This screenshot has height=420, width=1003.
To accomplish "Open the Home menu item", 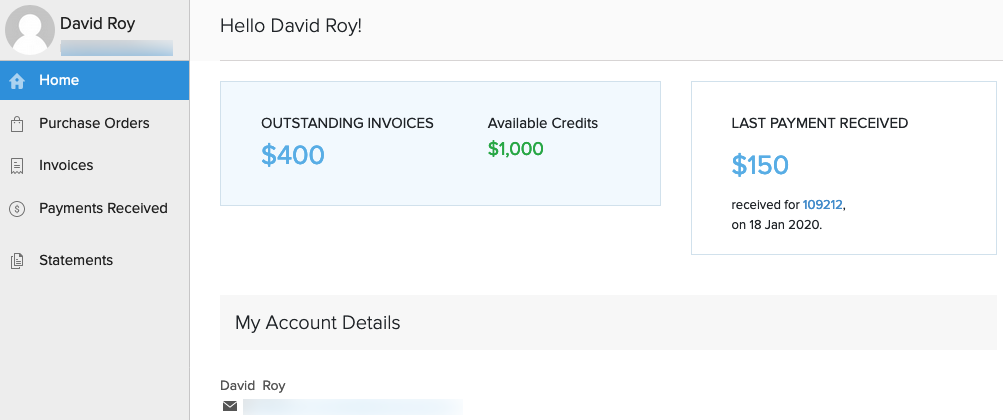I will click(x=59, y=80).
